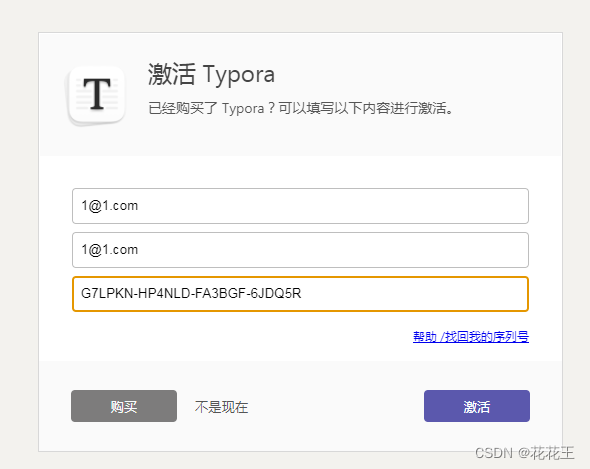590x469 pixels.
Task: Choose 不是现在 to skip activation
Action: (221, 407)
